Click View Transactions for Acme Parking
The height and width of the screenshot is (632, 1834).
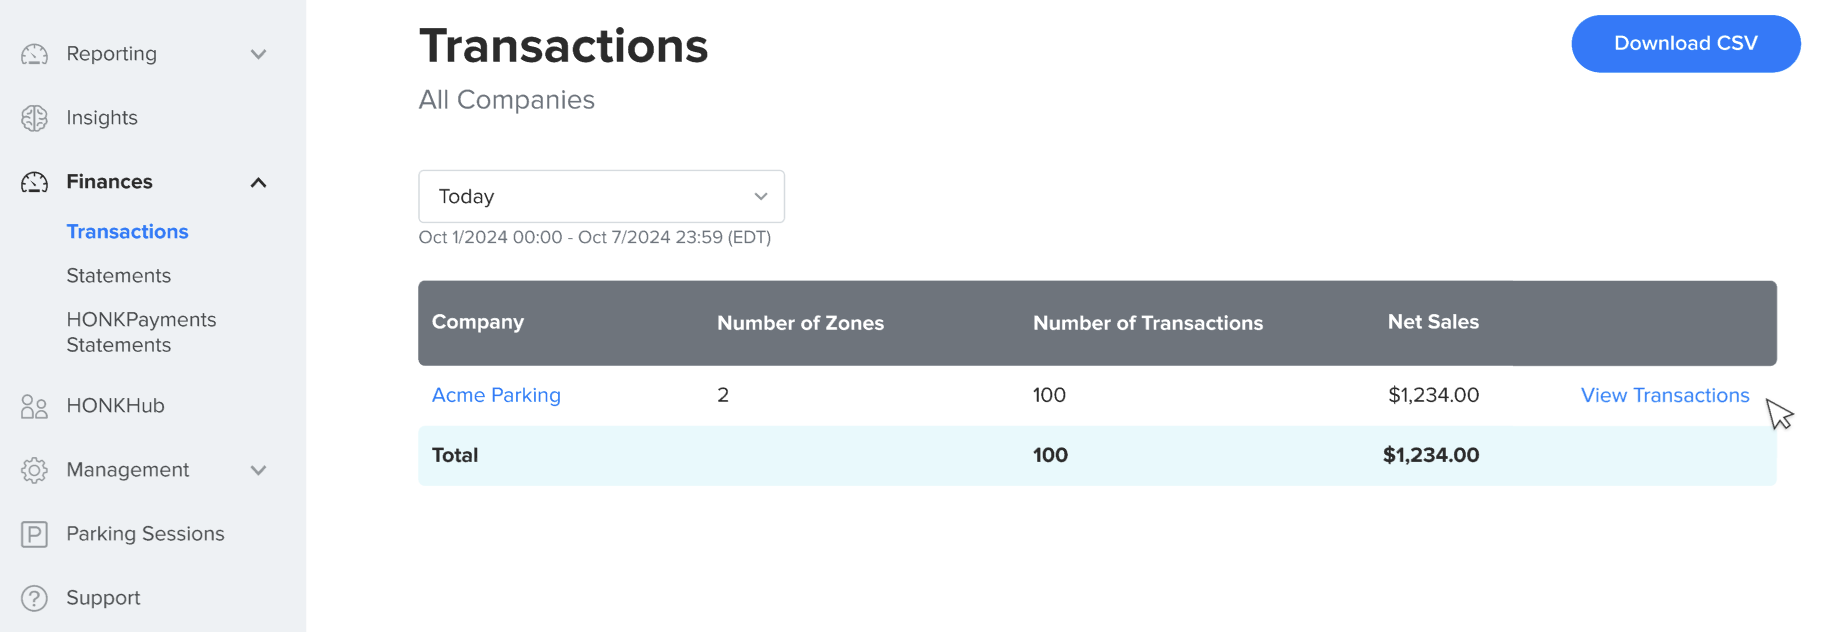click(x=1664, y=395)
